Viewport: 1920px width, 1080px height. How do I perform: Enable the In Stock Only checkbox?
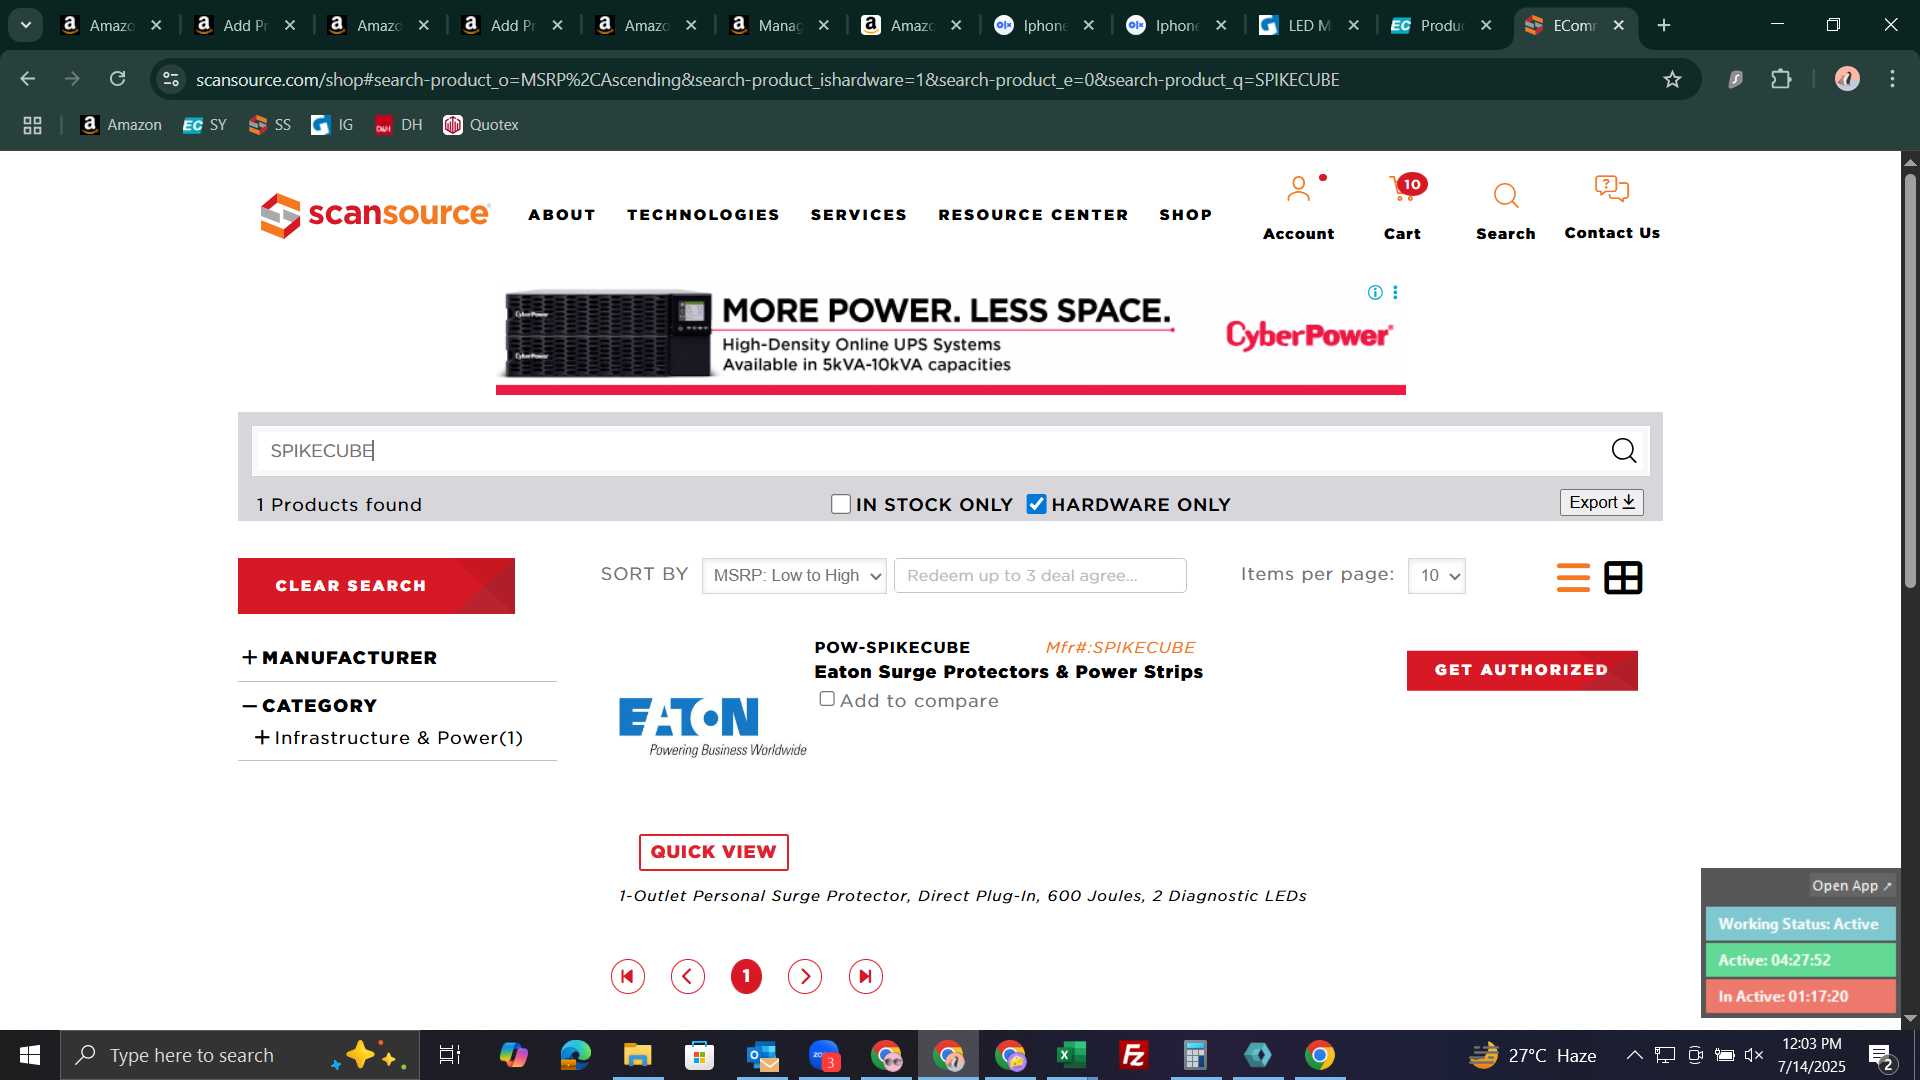[841, 505]
